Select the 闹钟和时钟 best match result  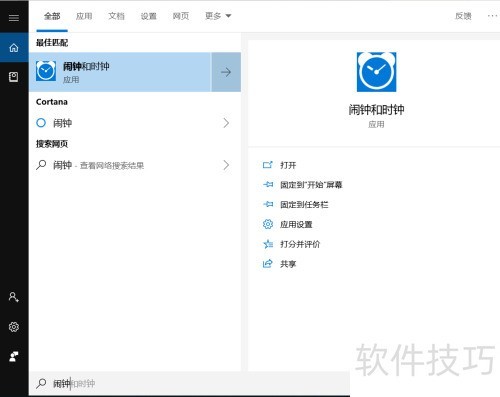point(120,72)
